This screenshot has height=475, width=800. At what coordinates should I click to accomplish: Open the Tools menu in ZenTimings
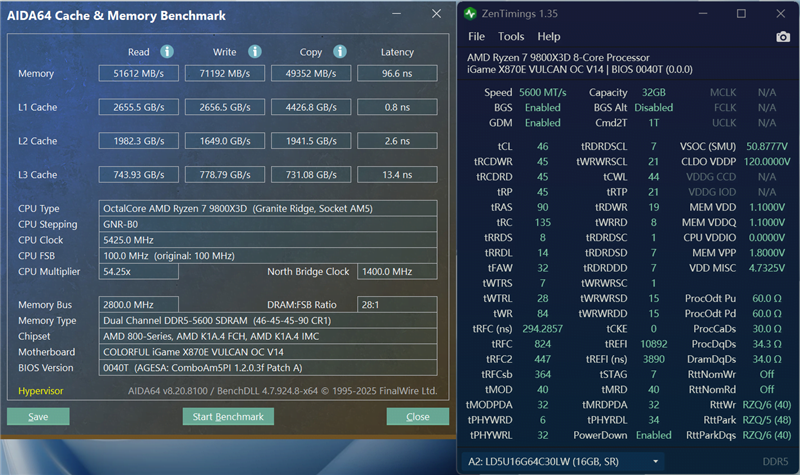coord(511,36)
